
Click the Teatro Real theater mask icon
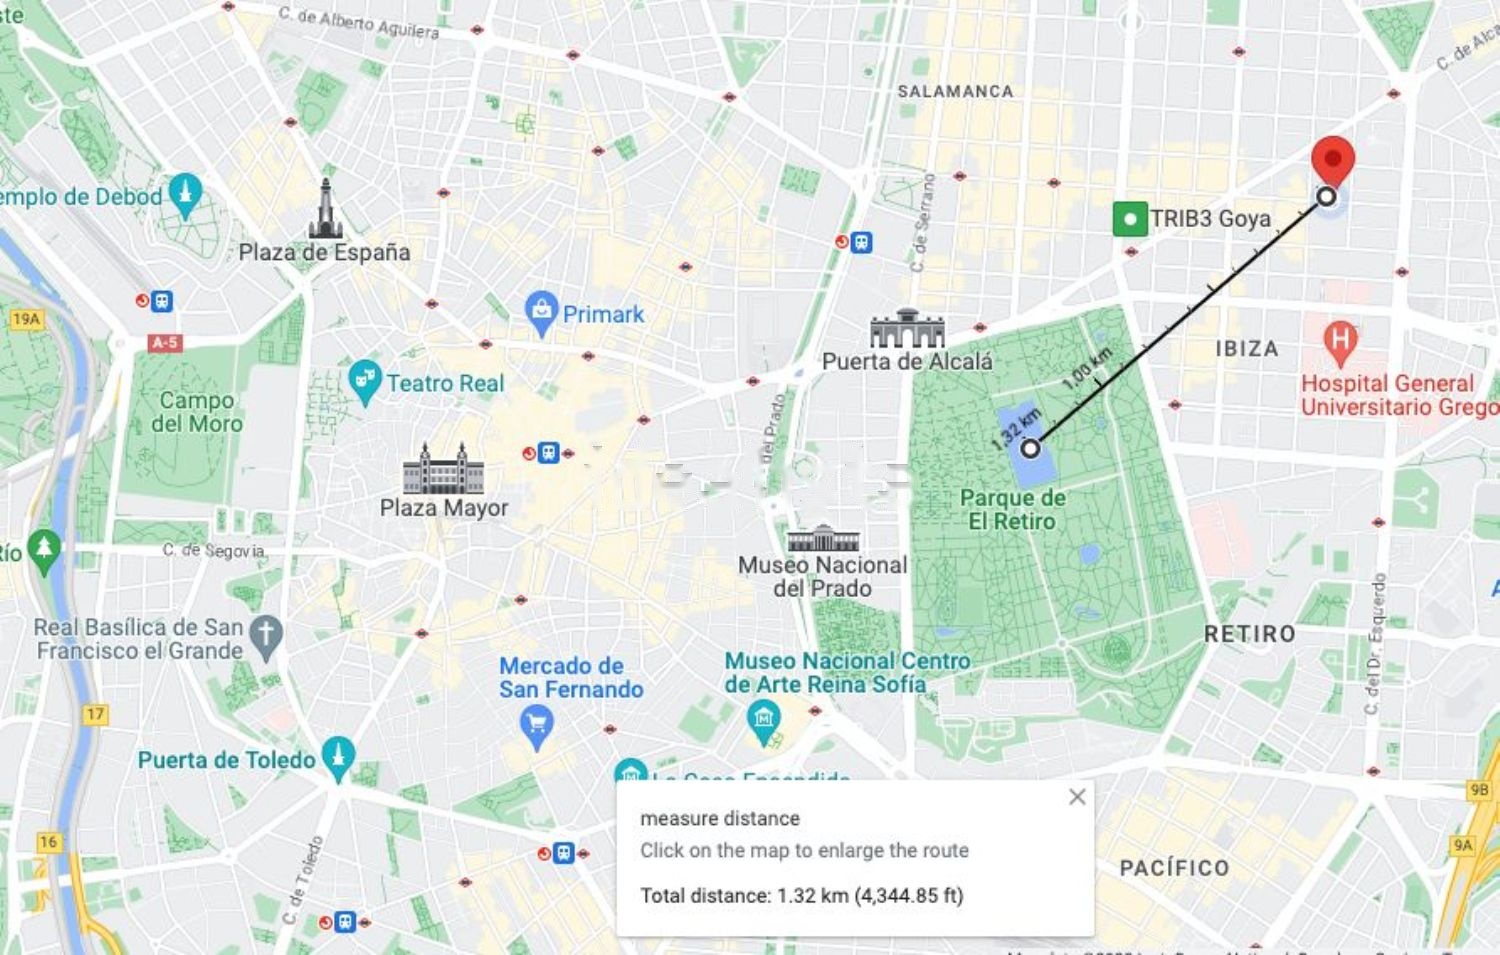tap(364, 383)
